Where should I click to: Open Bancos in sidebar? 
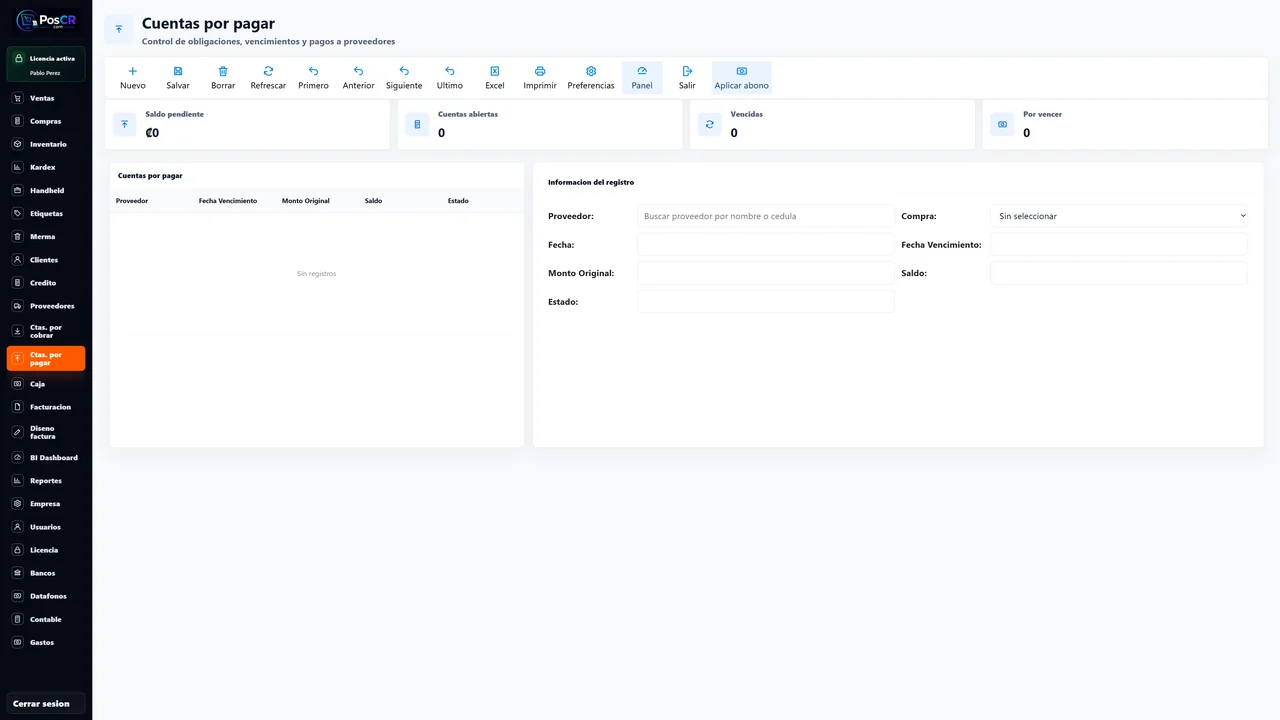tap(46, 572)
